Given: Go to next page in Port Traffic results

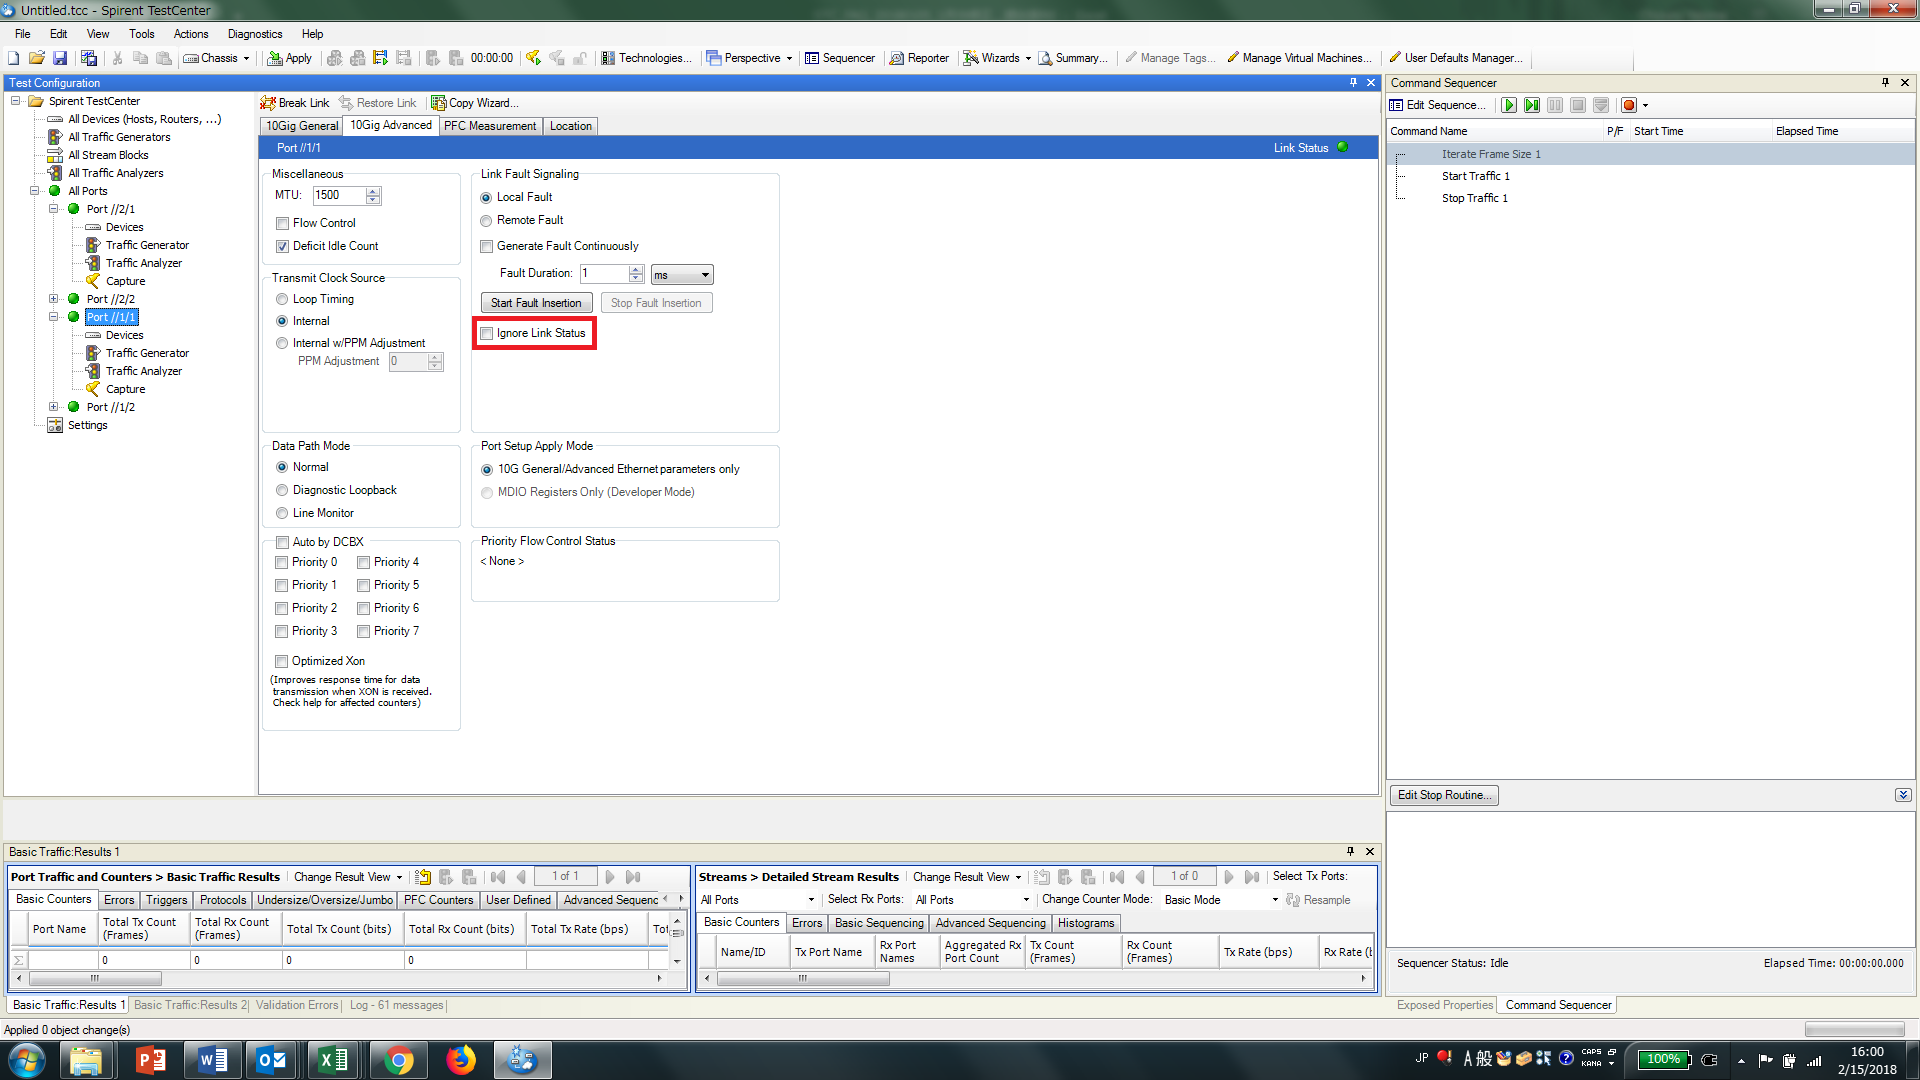Looking at the screenshot, I should (610, 877).
